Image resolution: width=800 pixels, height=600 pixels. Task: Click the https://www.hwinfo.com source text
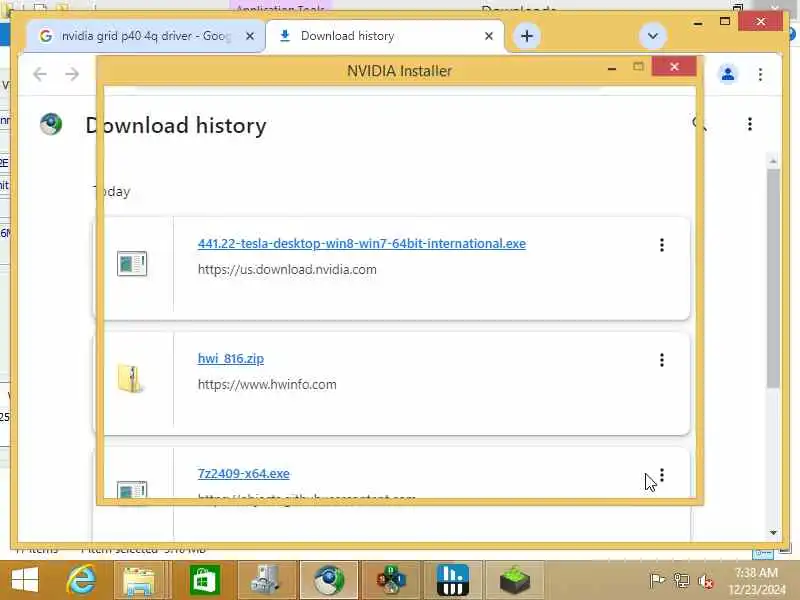[267, 384]
